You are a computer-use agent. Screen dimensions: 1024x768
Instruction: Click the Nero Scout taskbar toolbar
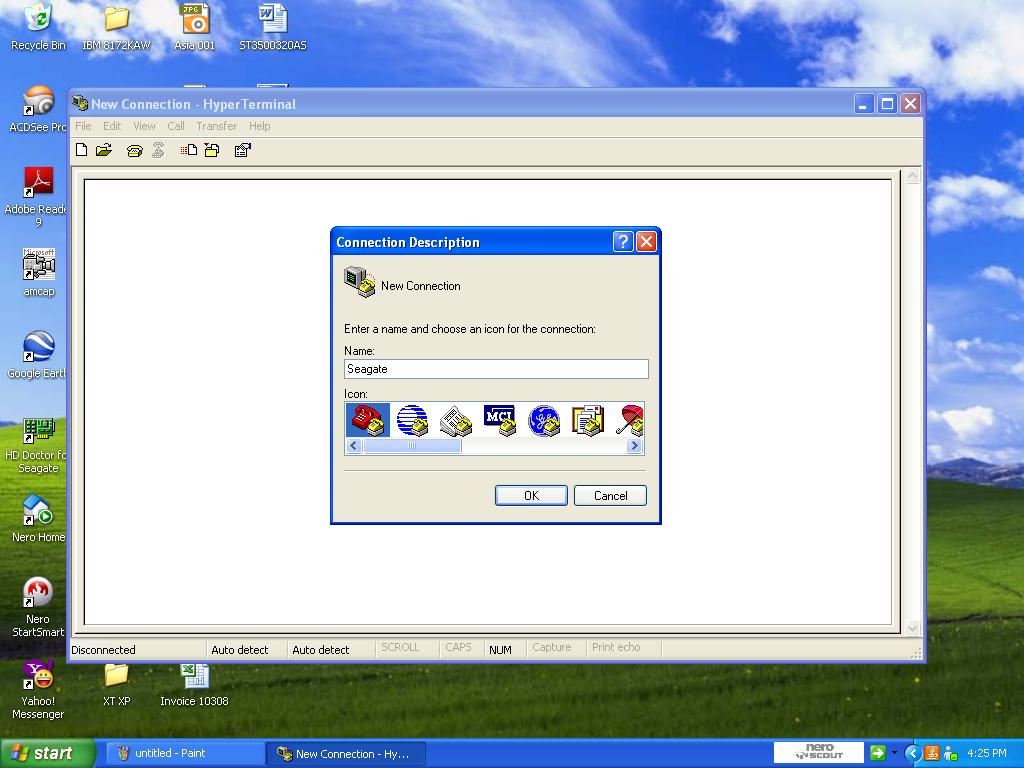coord(819,752)
